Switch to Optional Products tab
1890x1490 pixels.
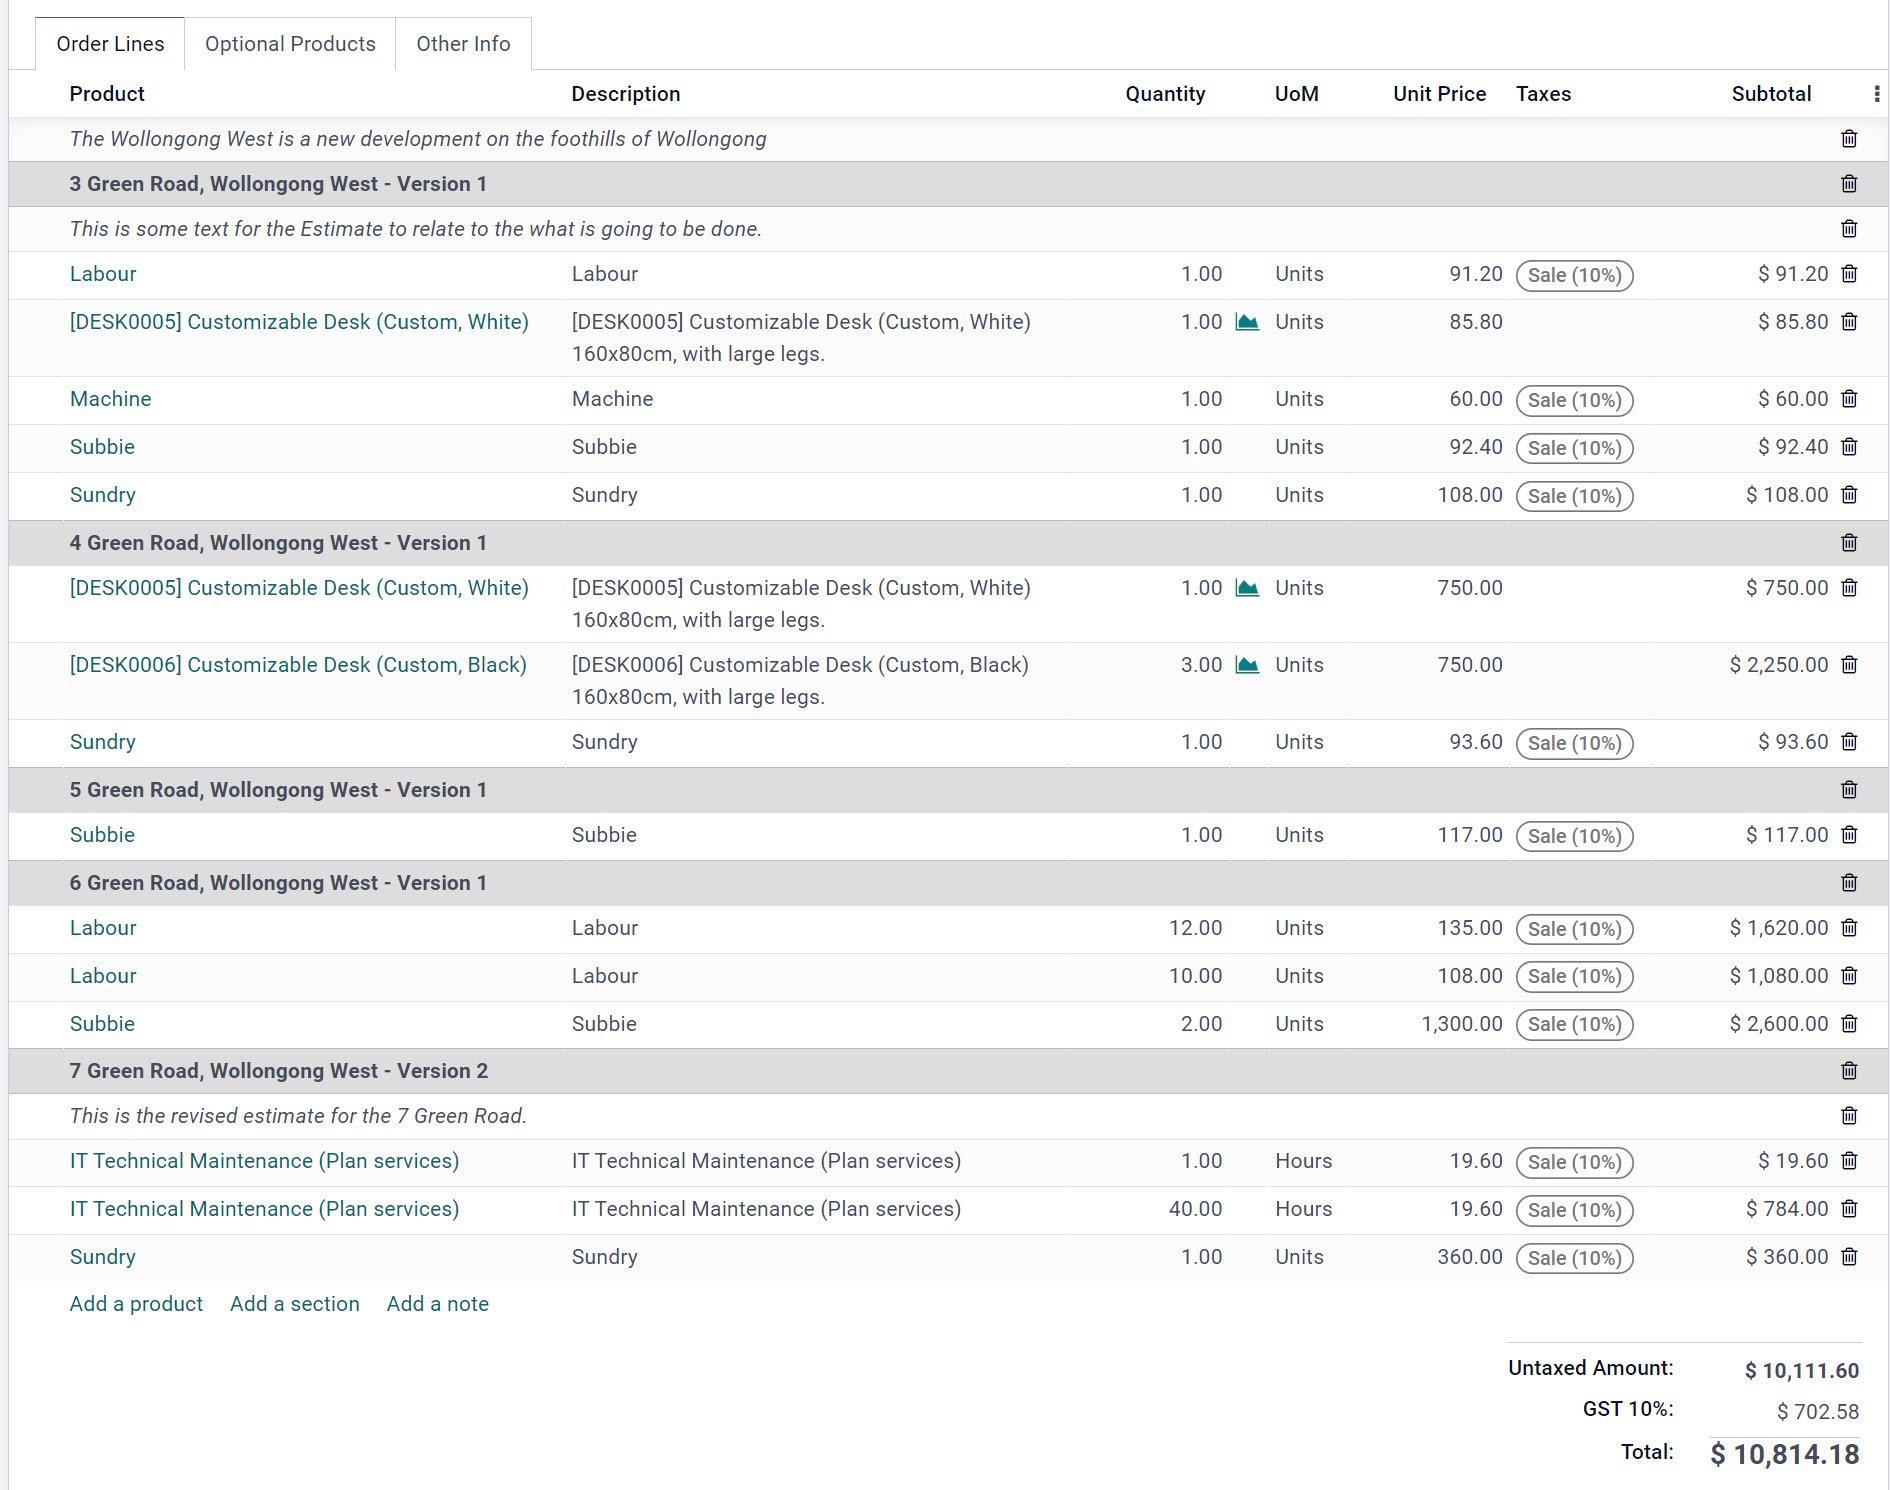pos(290,44)
